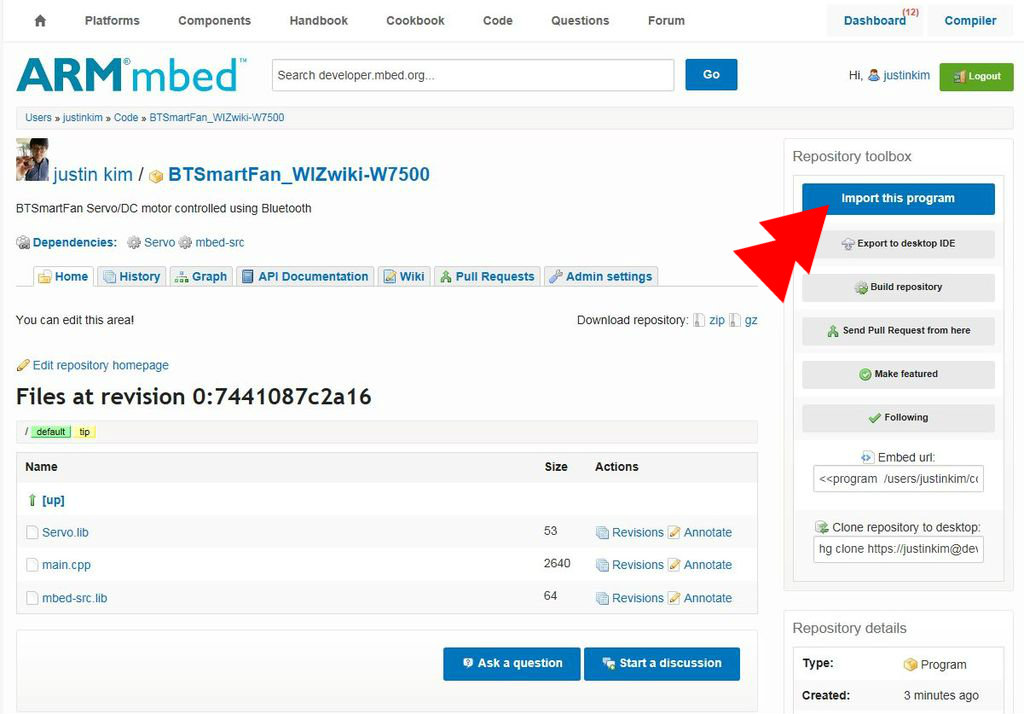Open the API Documentation tab
The image size is (1024, 714).
coord(305,276)
